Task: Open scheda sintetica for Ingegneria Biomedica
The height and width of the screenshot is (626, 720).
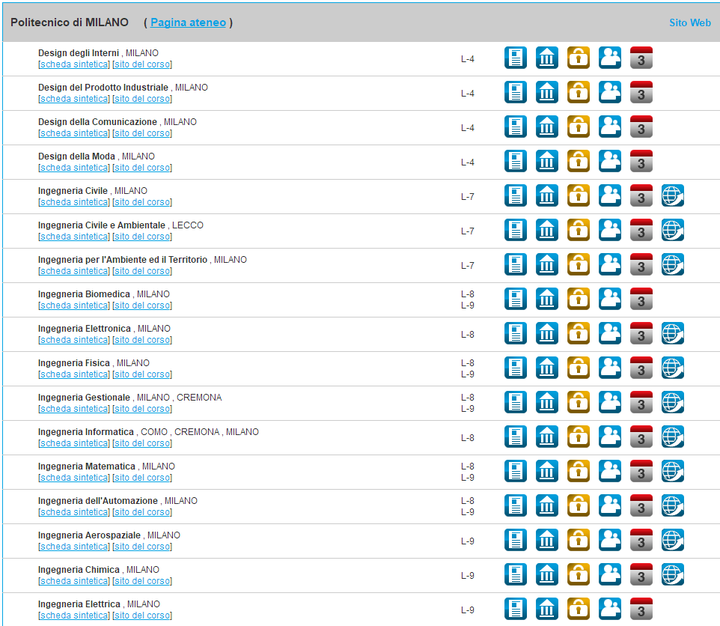Action: coord(74,305)
